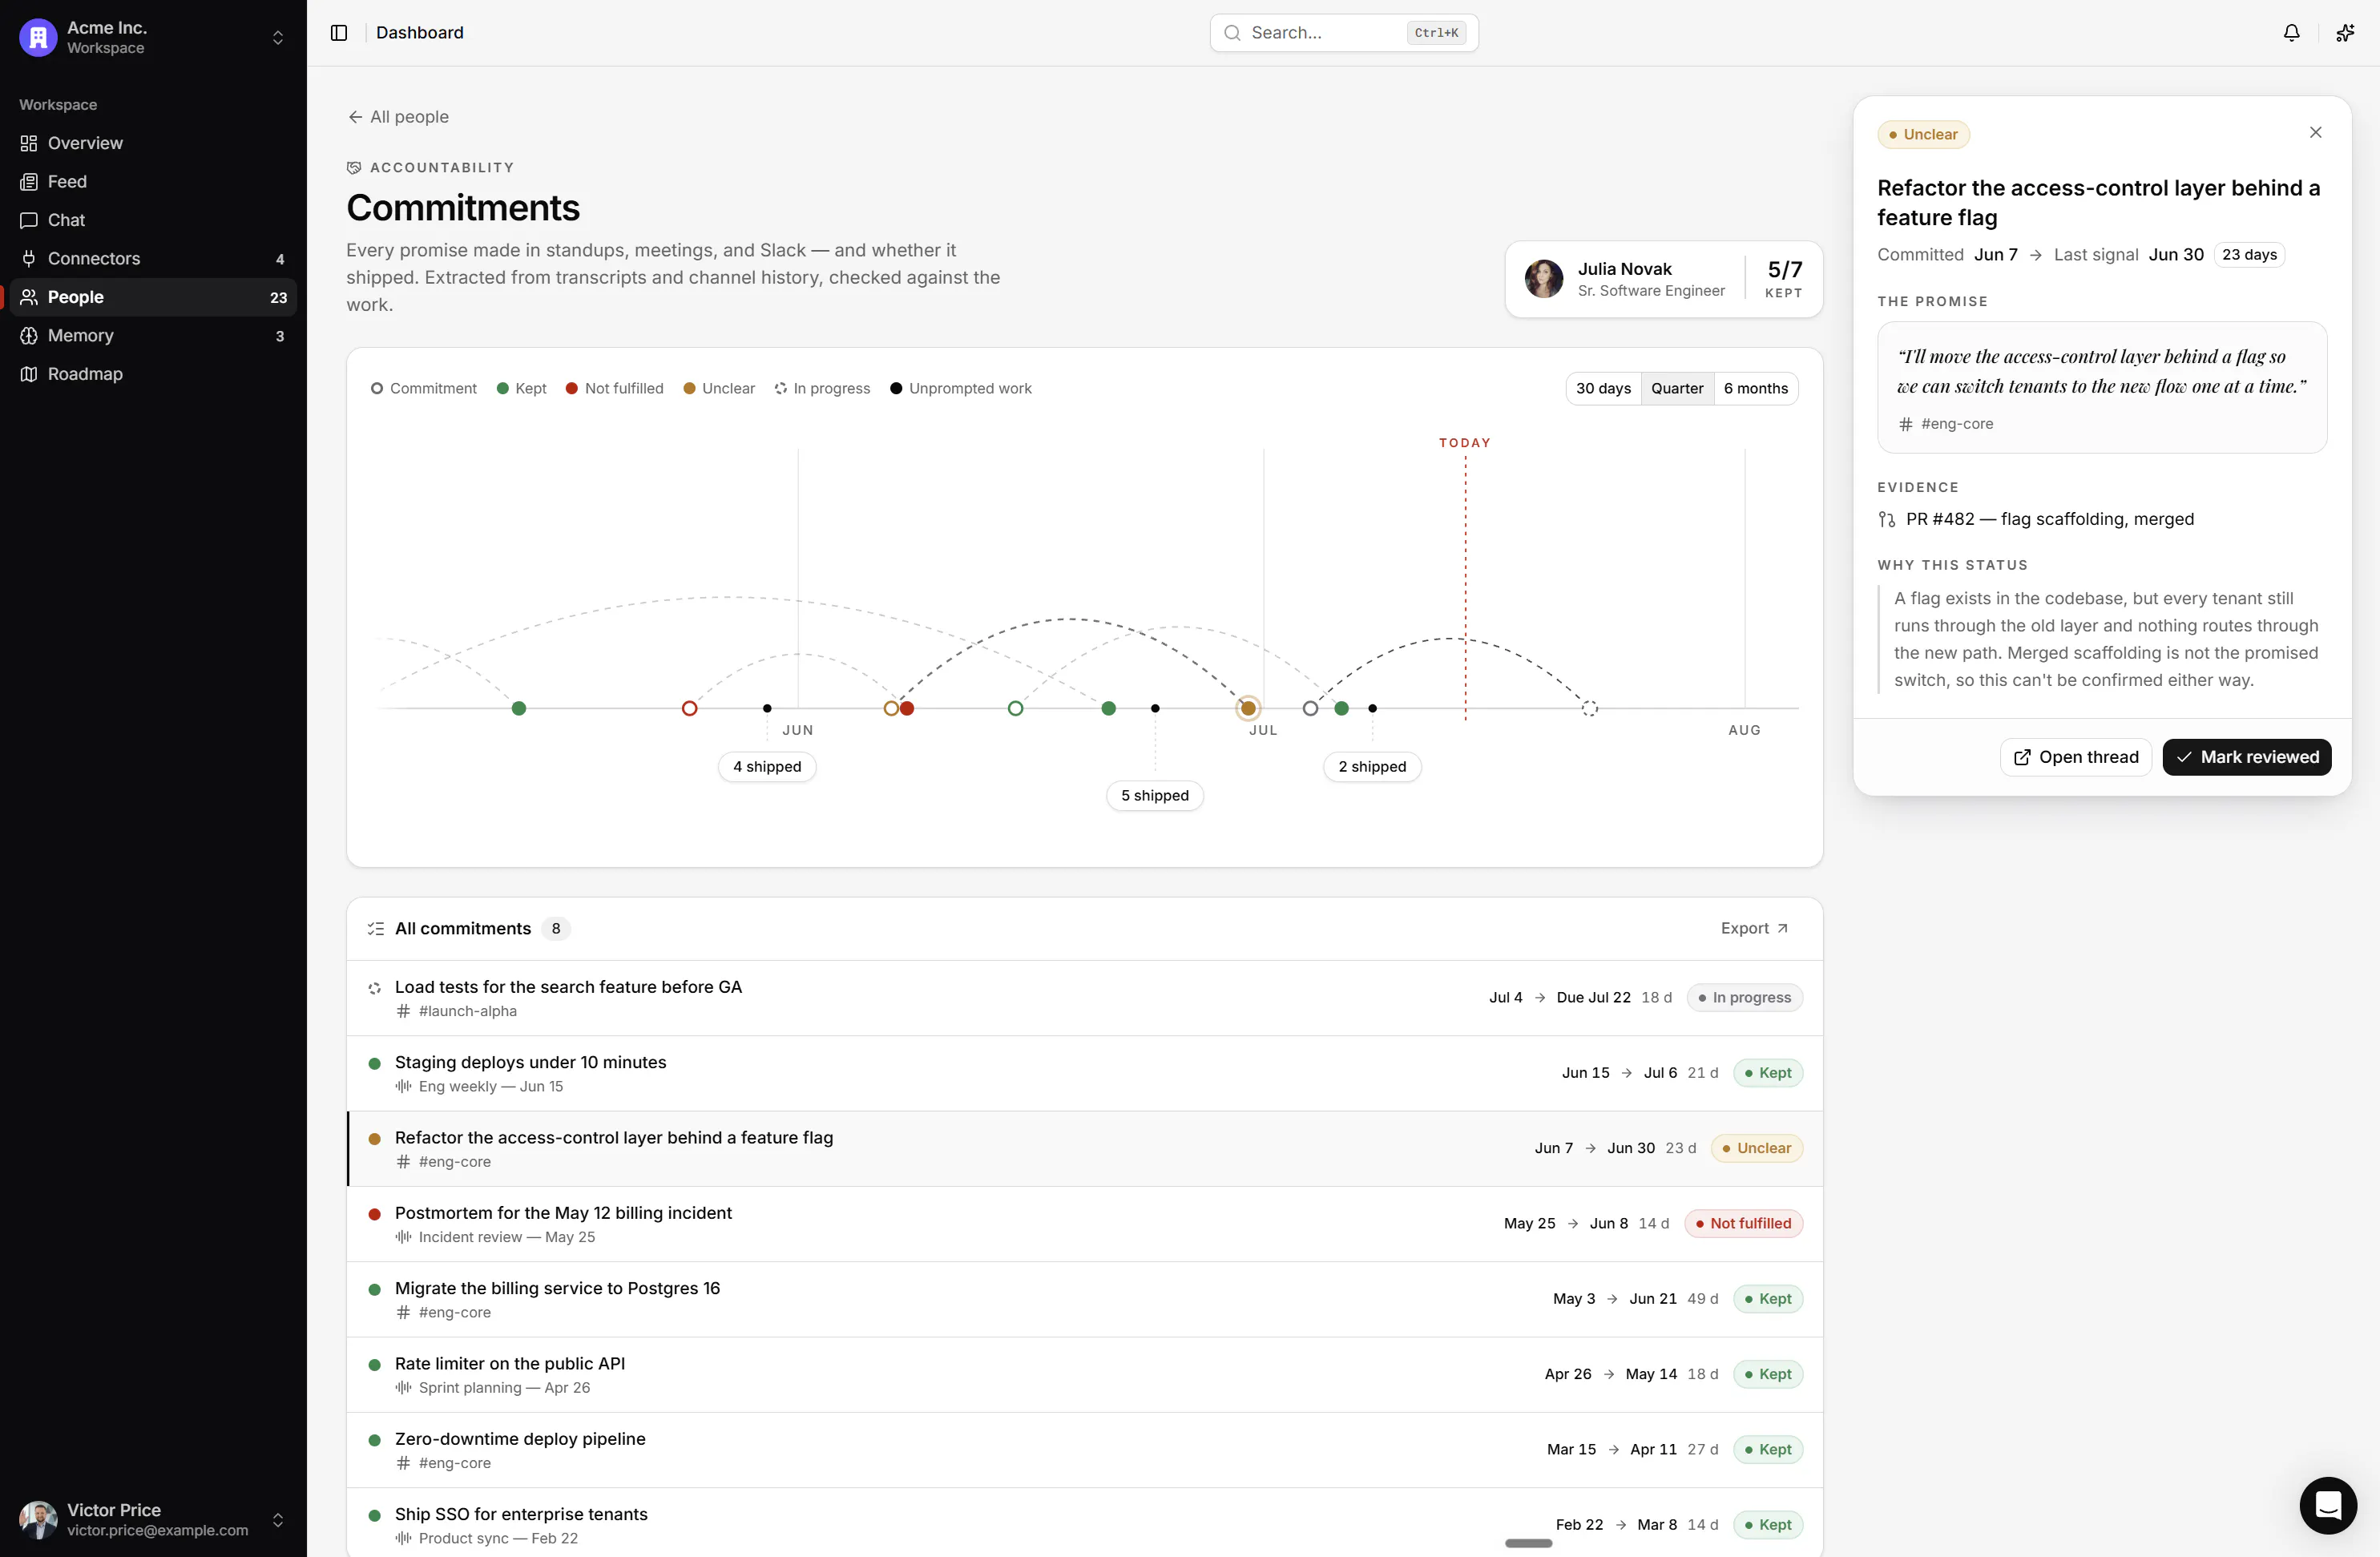The width and height of the screenshot is (2380, 1557).
Task: Toggle the sidebar panel icon
Action: pyautogui.click(x=339, y=33)
